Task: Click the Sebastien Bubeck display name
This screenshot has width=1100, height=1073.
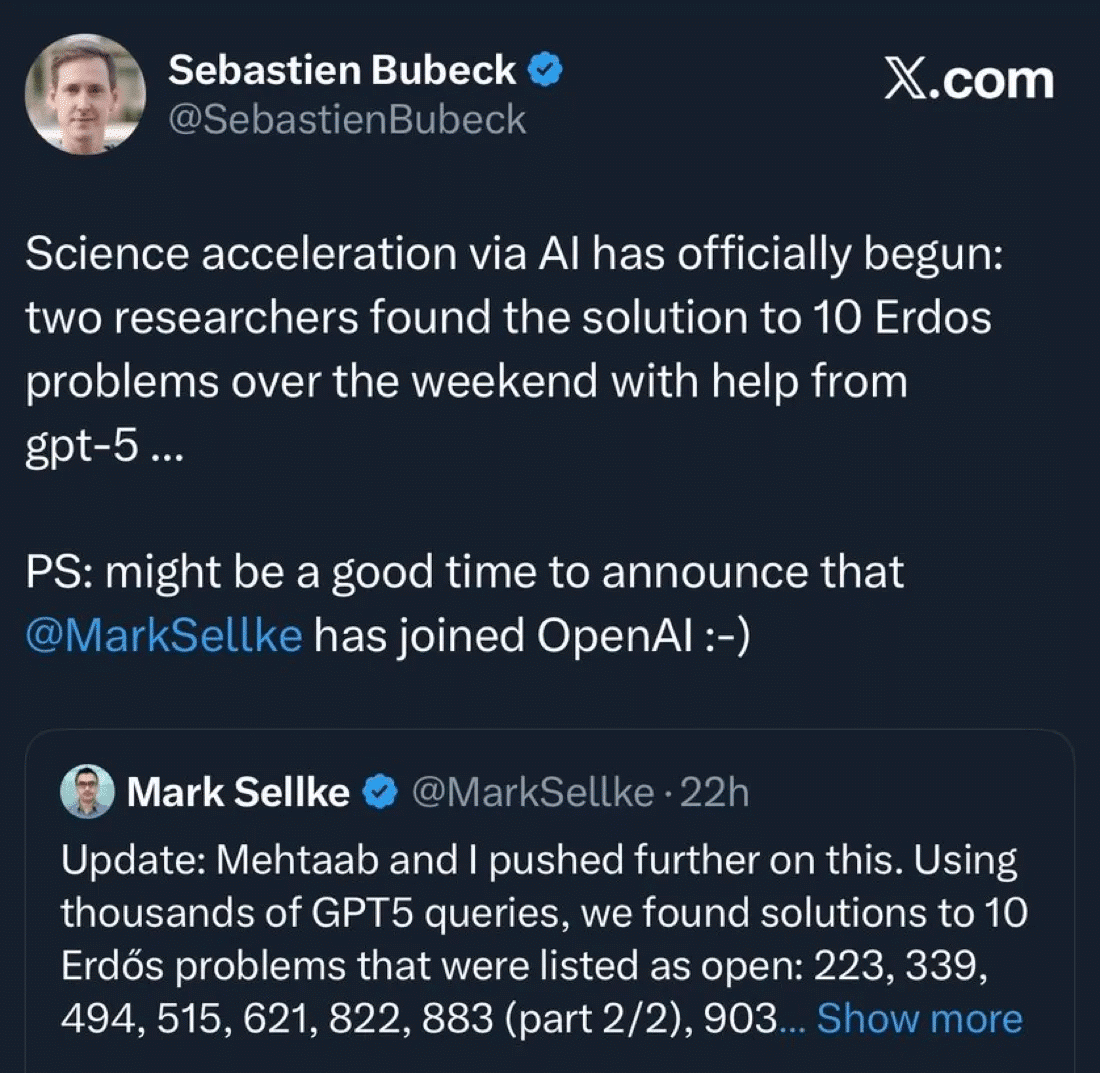Action: pyautogui.click(x=342, y=70)
